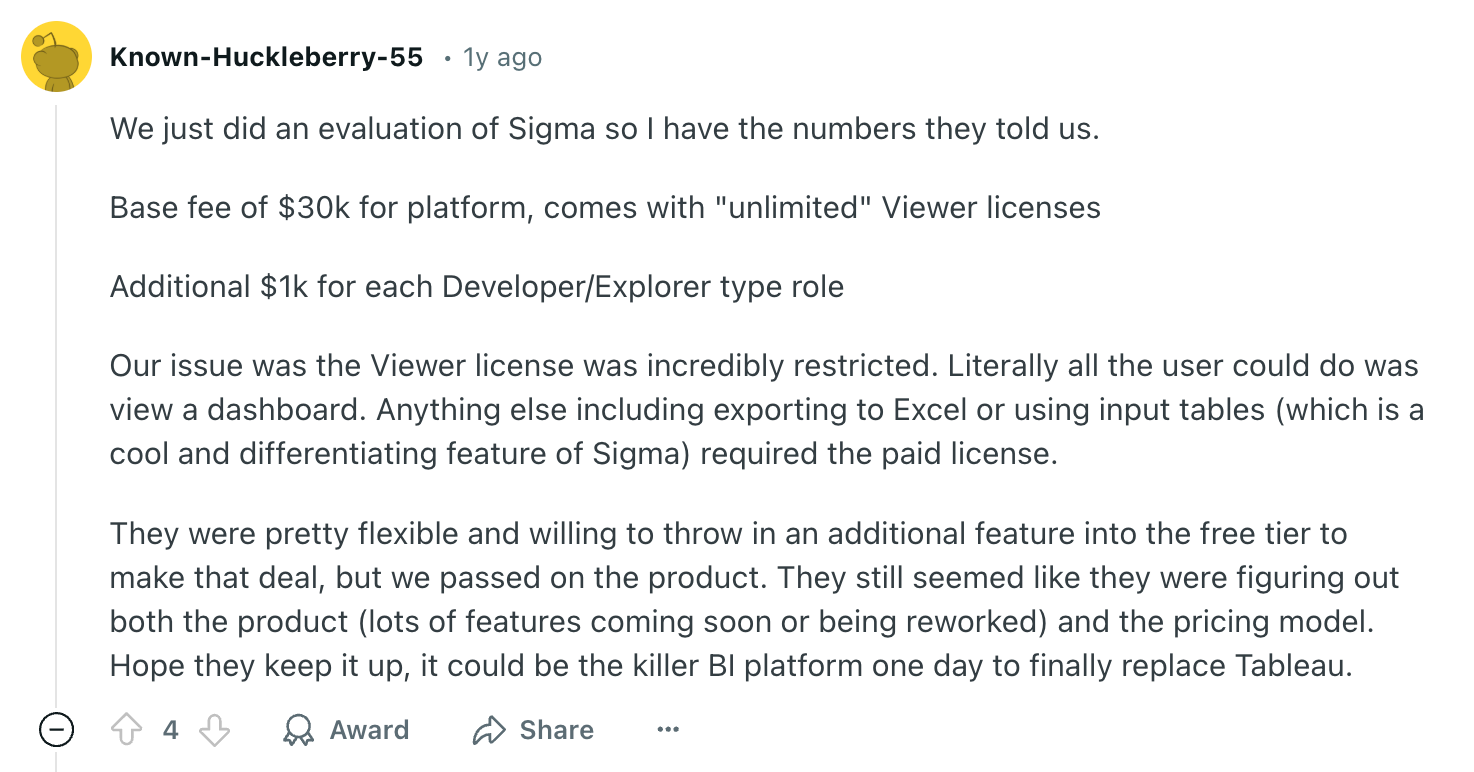Click the paragraph starting "They were pretty flexible"

point(754,599)
